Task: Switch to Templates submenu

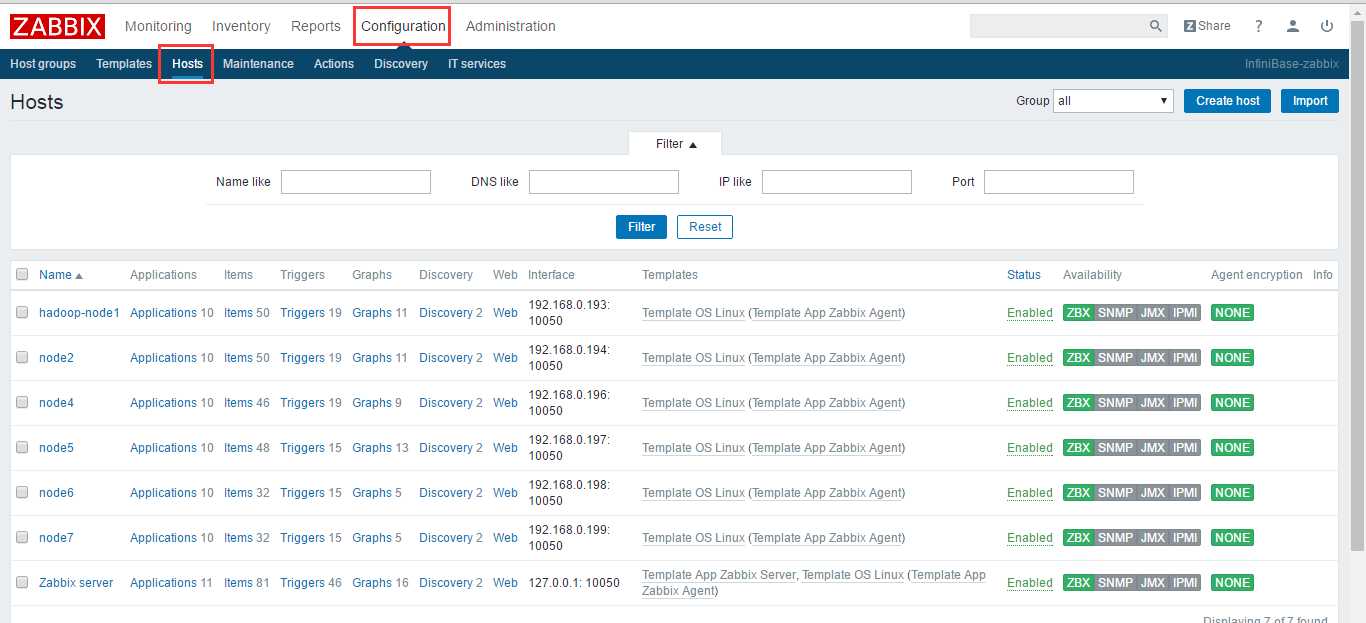Action: [x=124, y=64]
